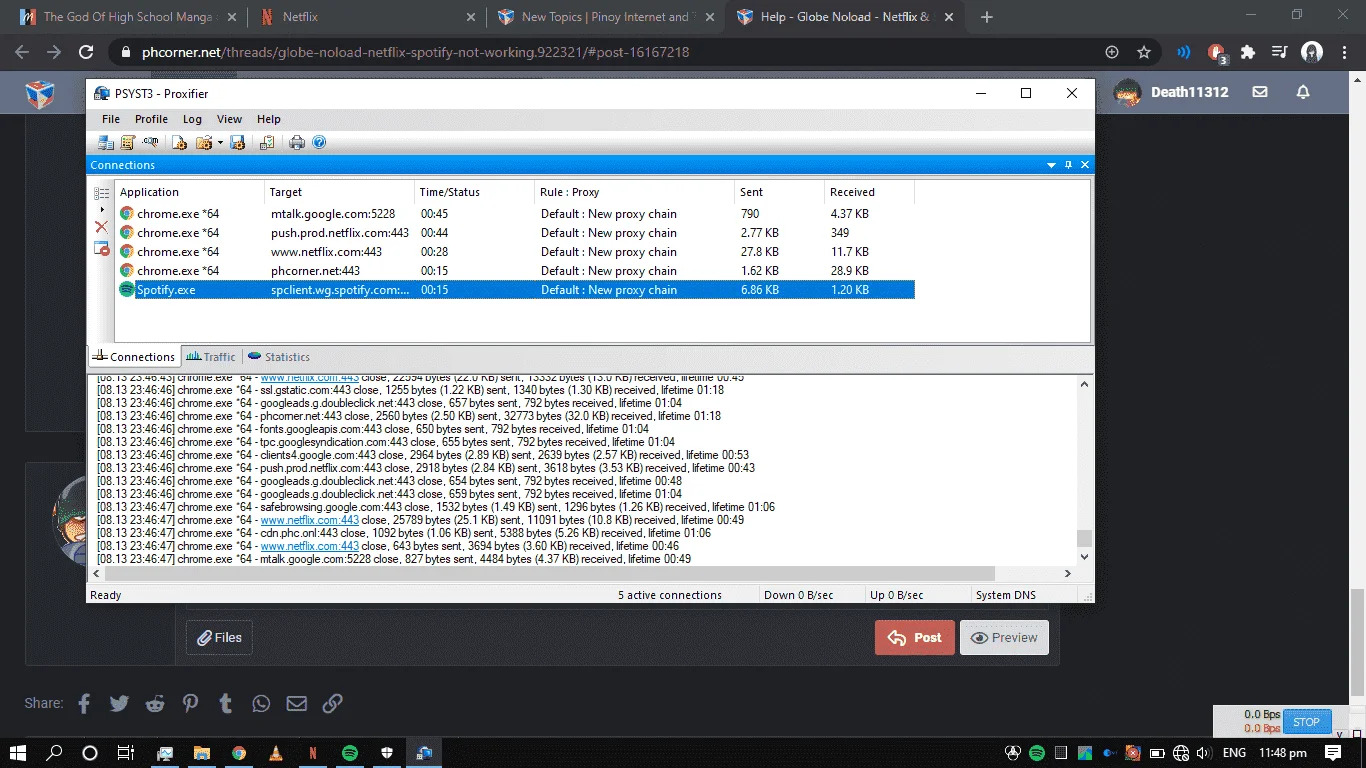
Task: Close the Connections panel with its X
Action: (x=1085, y=165)
